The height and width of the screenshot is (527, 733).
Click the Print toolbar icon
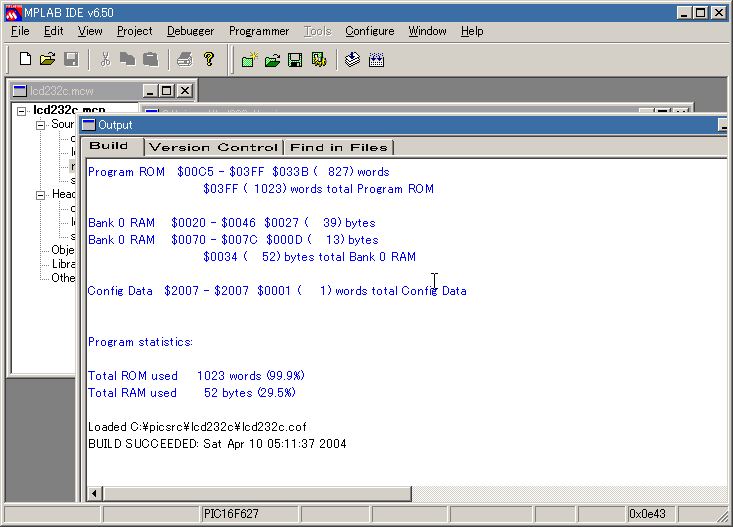pyautogui.click(x=185, y=59)
